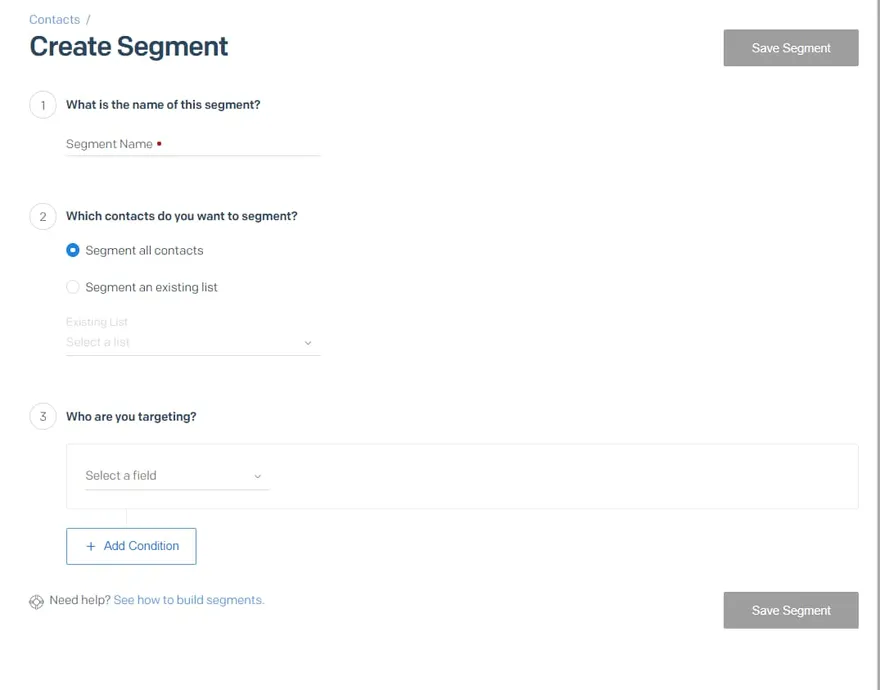Click the red required asterisk next to Segment Name
Screen dimensions: 880x690
[157, 143]
